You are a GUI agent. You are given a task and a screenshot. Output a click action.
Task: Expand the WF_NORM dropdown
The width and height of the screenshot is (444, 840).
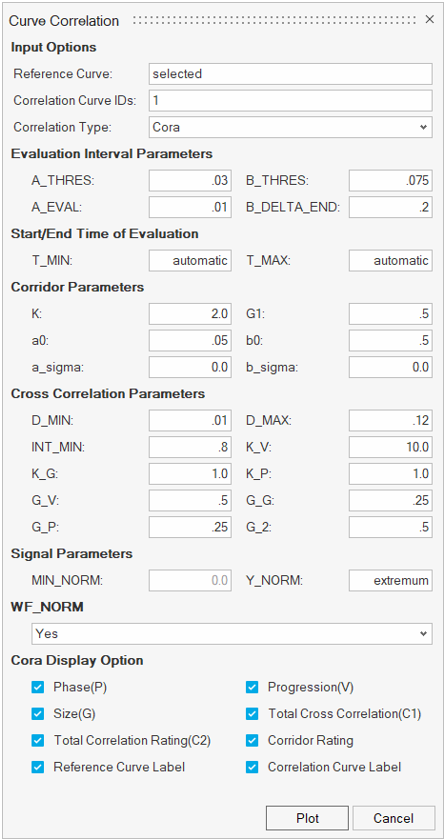point(232,634)
